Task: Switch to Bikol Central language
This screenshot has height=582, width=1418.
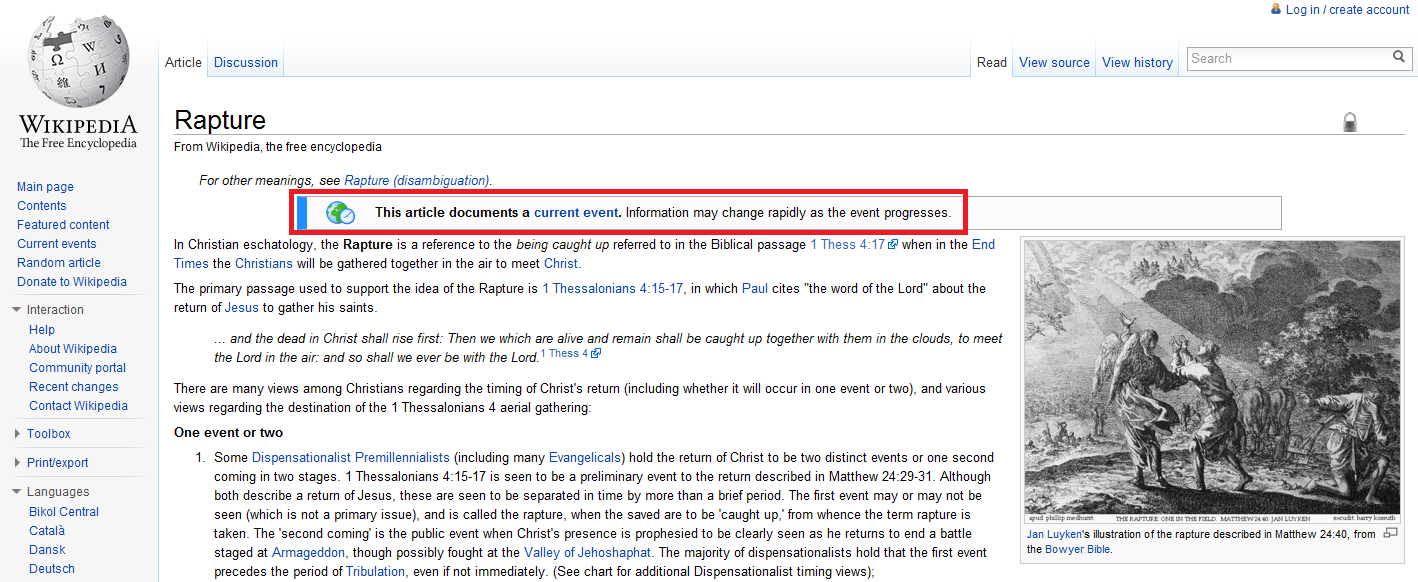Action: pos(64,512)
